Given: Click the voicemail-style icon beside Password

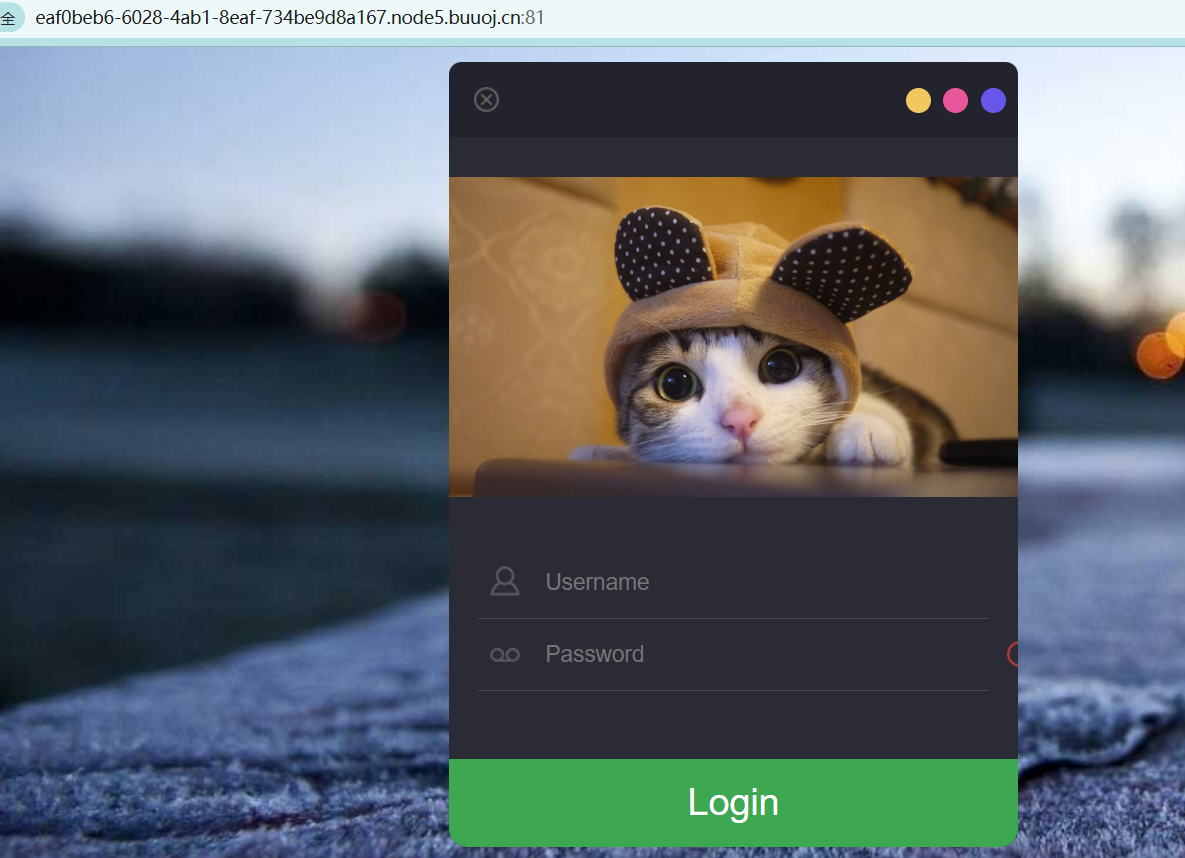Looking at the screenshot, I should (x=505, y=654).
